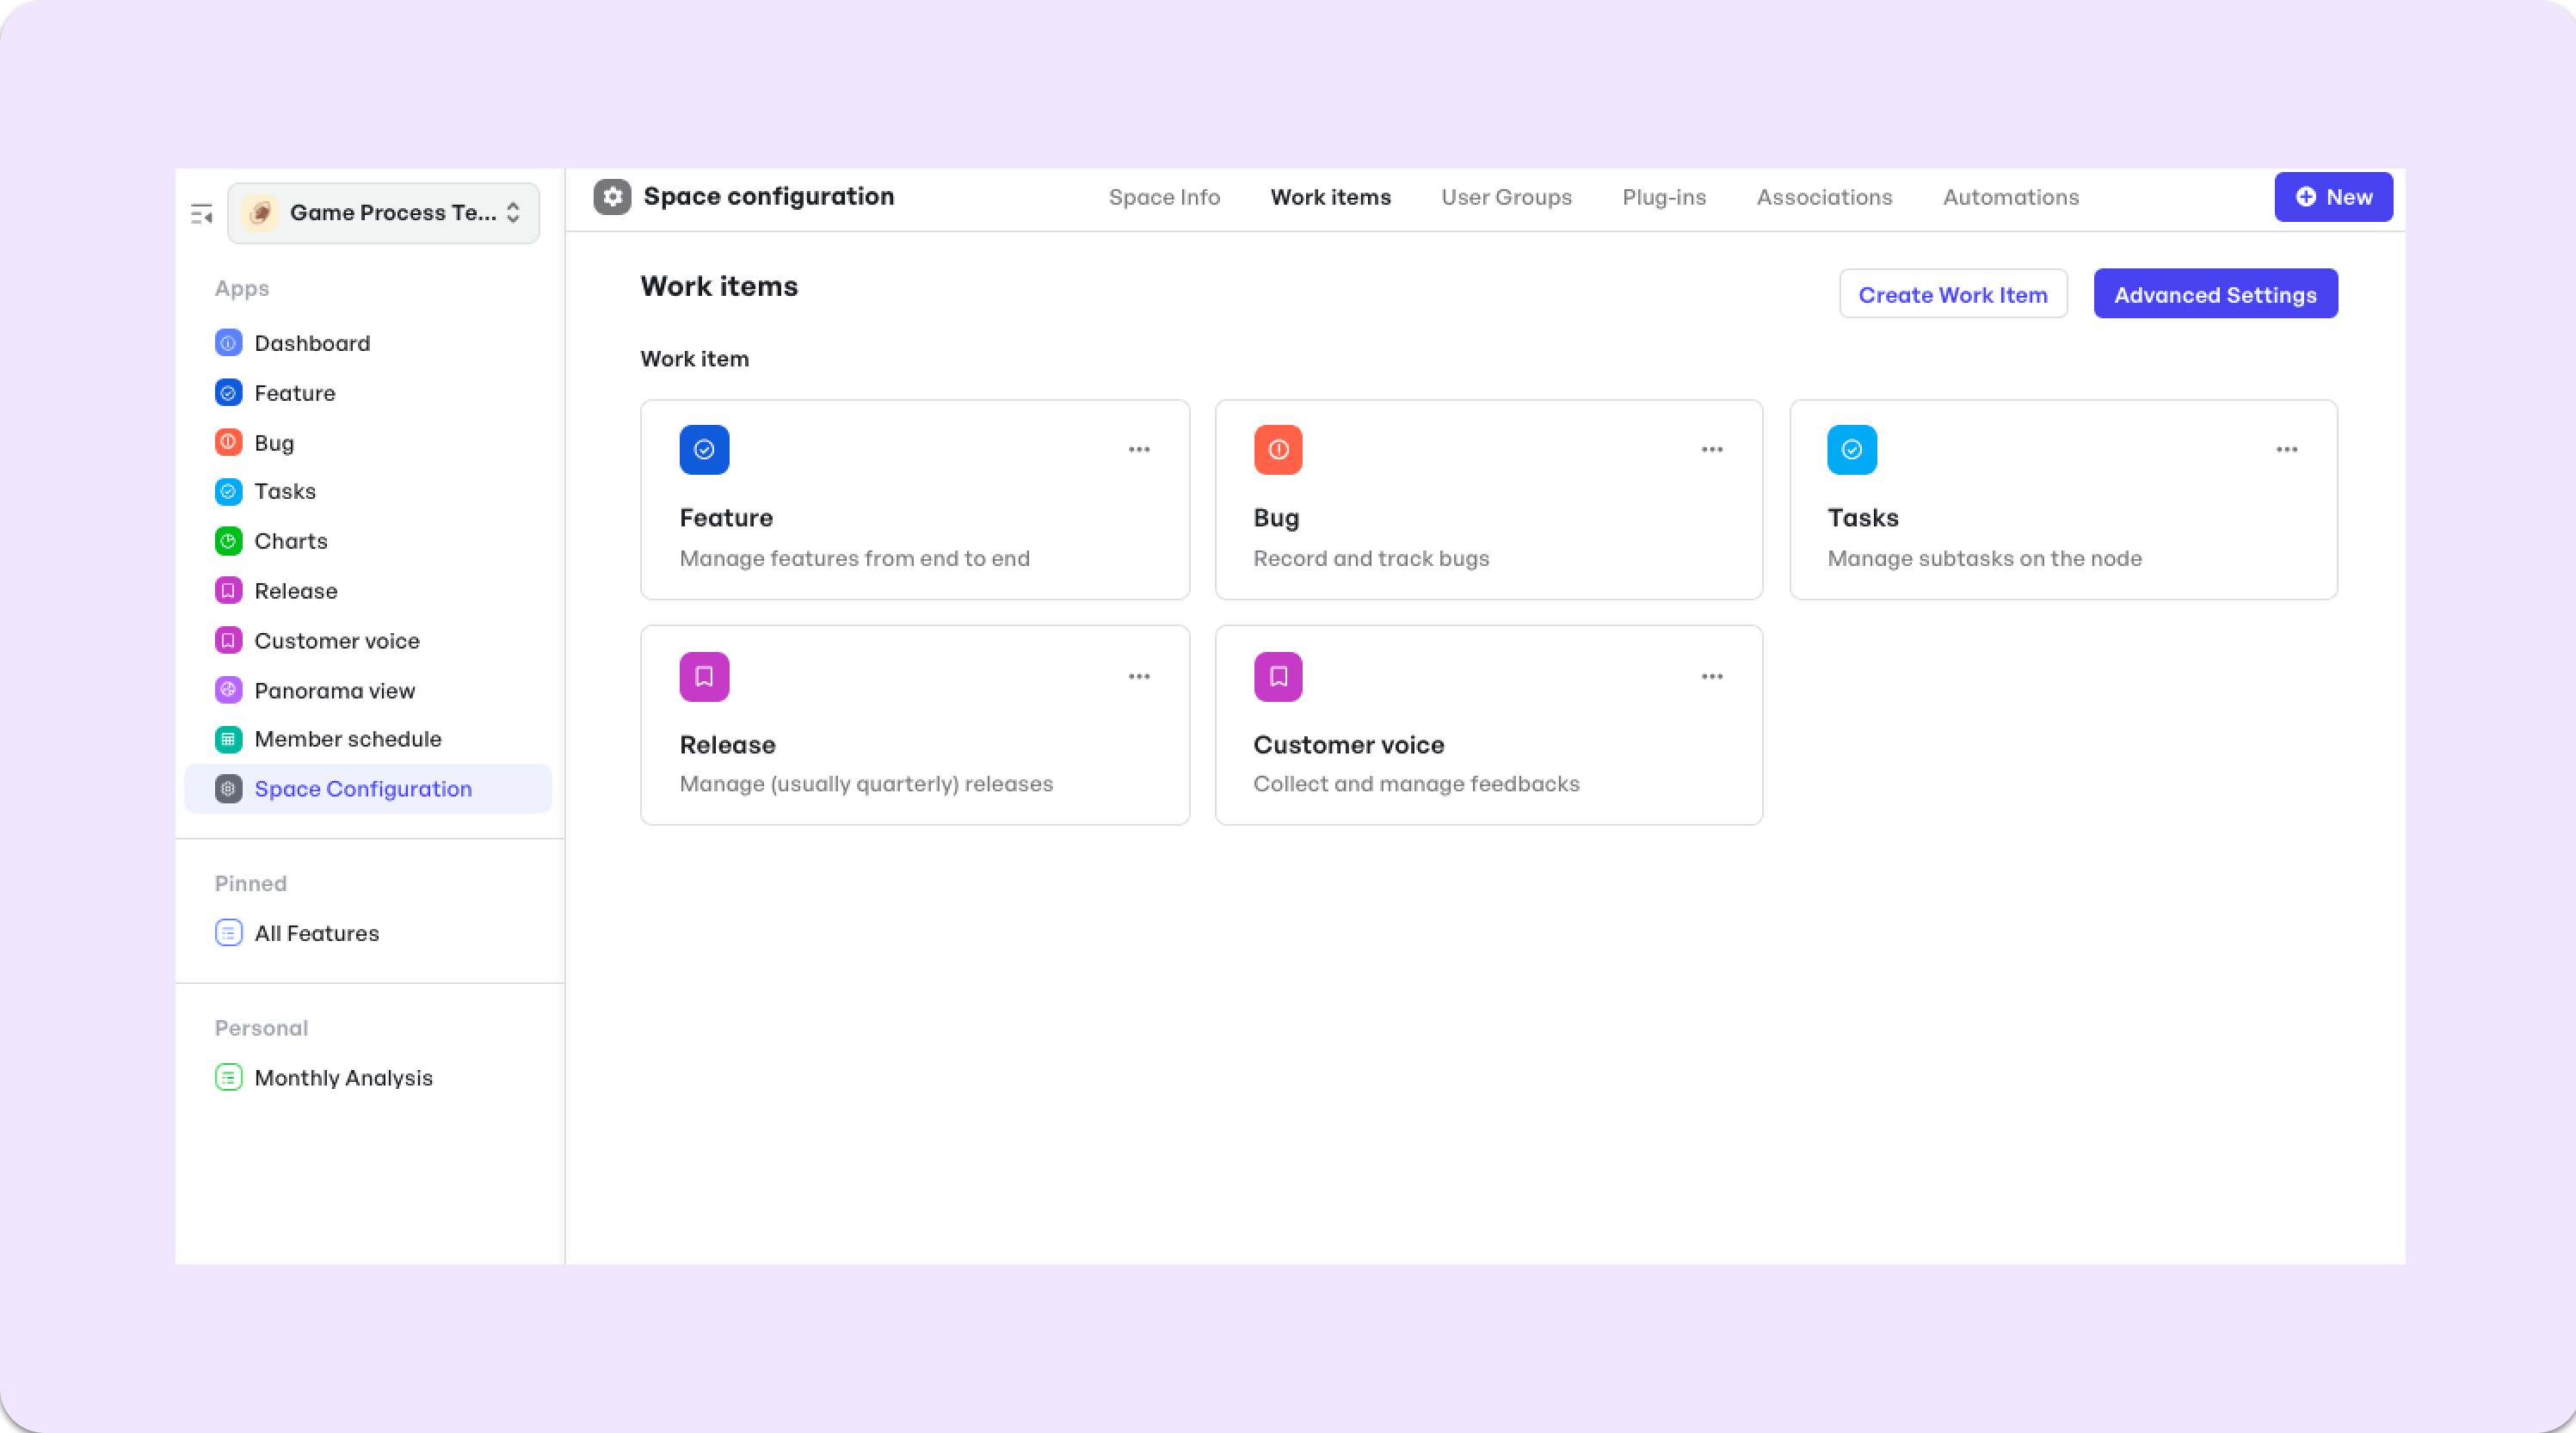
Task: Open the personal Monthly Analysis view
Action: [x=344, y=1078]
